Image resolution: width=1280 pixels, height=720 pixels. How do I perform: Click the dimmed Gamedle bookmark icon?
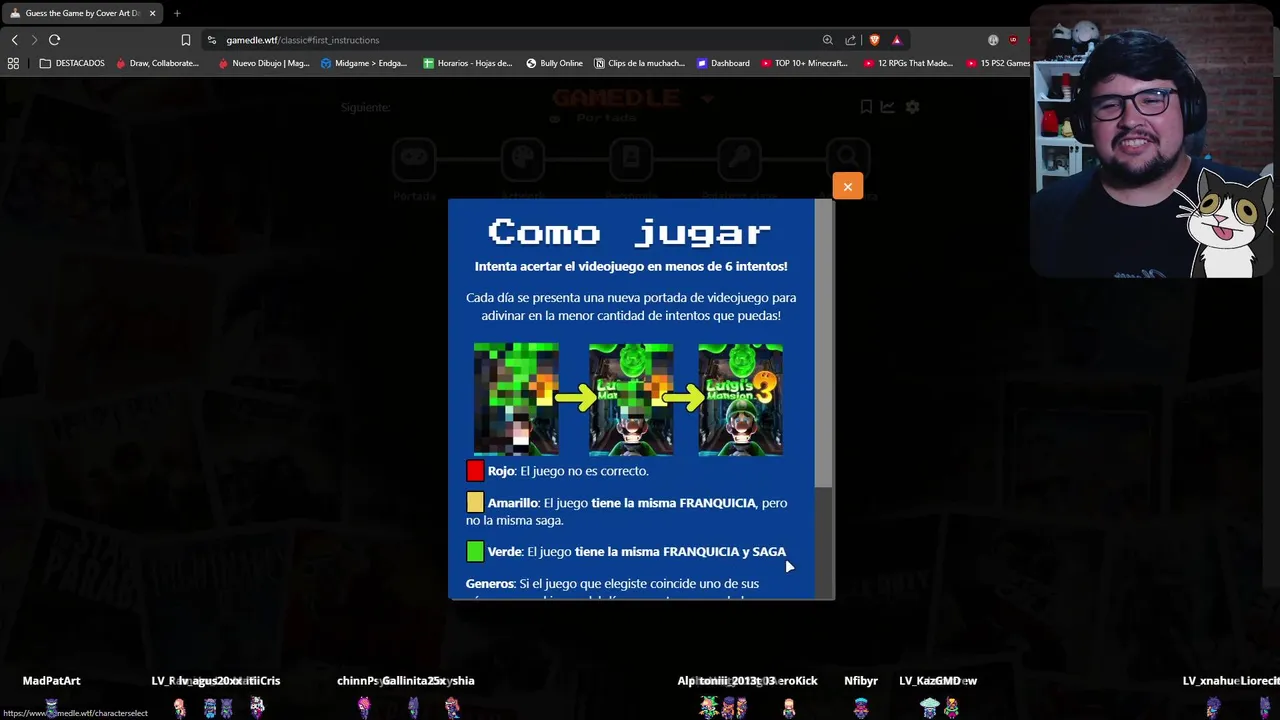pos(866,107)
